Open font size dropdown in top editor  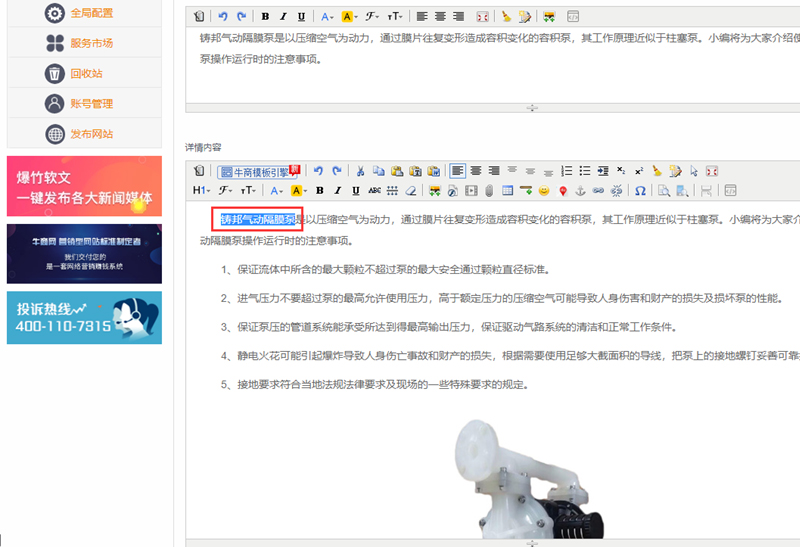[395, 16]
